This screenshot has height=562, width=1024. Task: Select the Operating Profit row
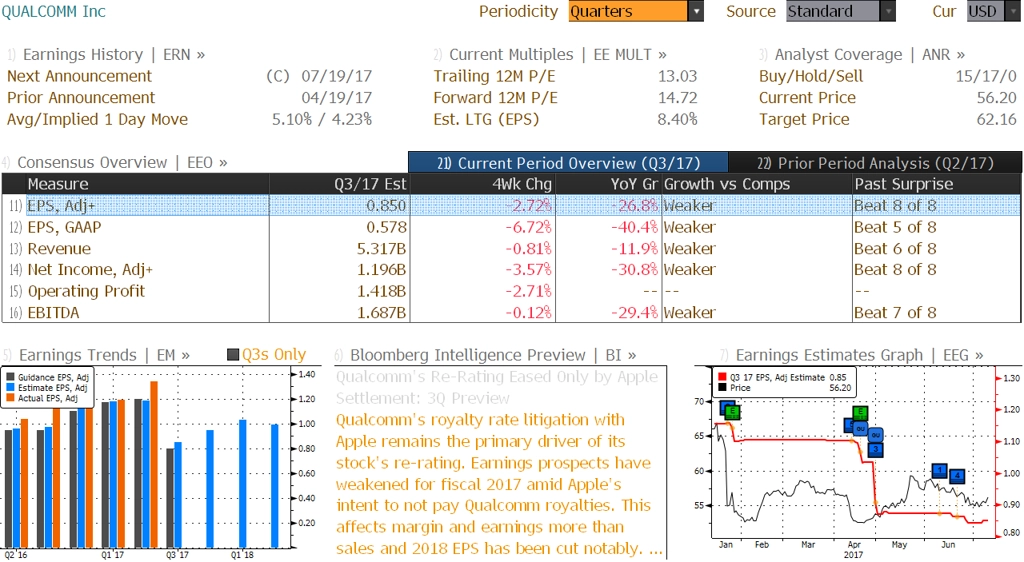point(511,291)
